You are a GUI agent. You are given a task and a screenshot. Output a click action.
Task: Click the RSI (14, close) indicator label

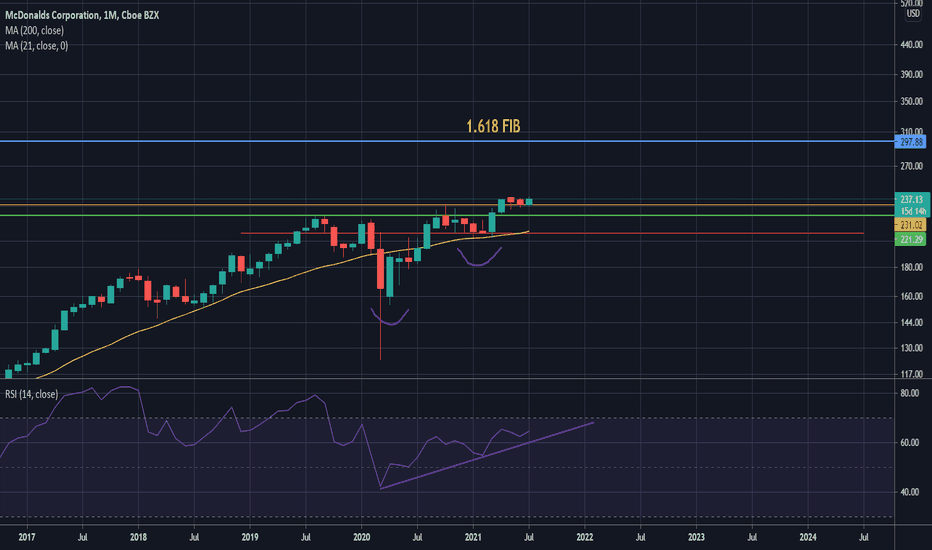pyautogui.click(x=32, y=394)
